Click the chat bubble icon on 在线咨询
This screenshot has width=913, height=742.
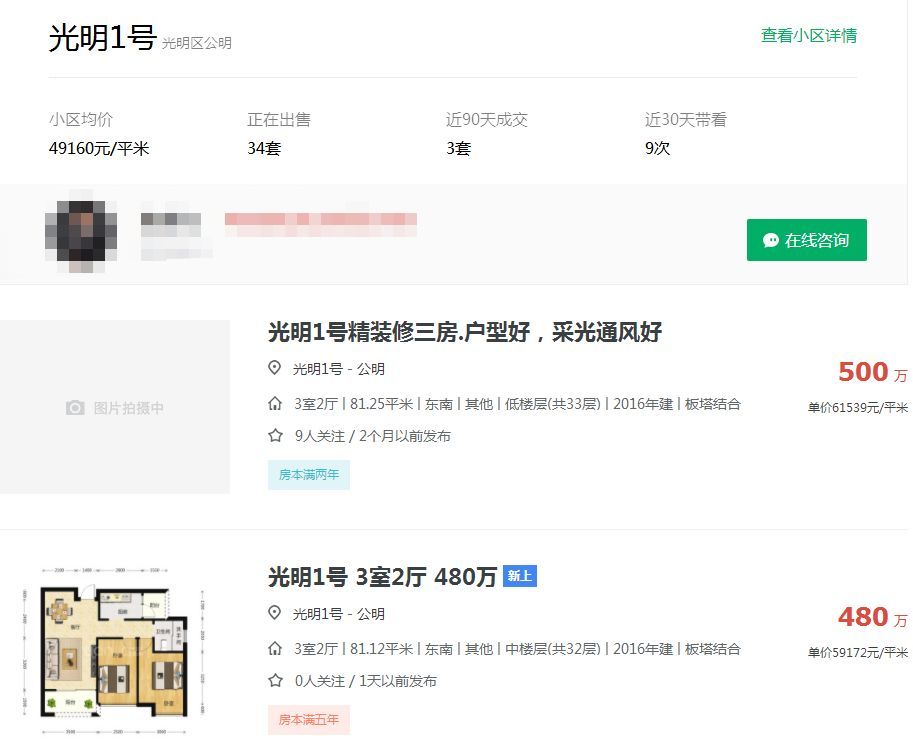pos(771,240)
